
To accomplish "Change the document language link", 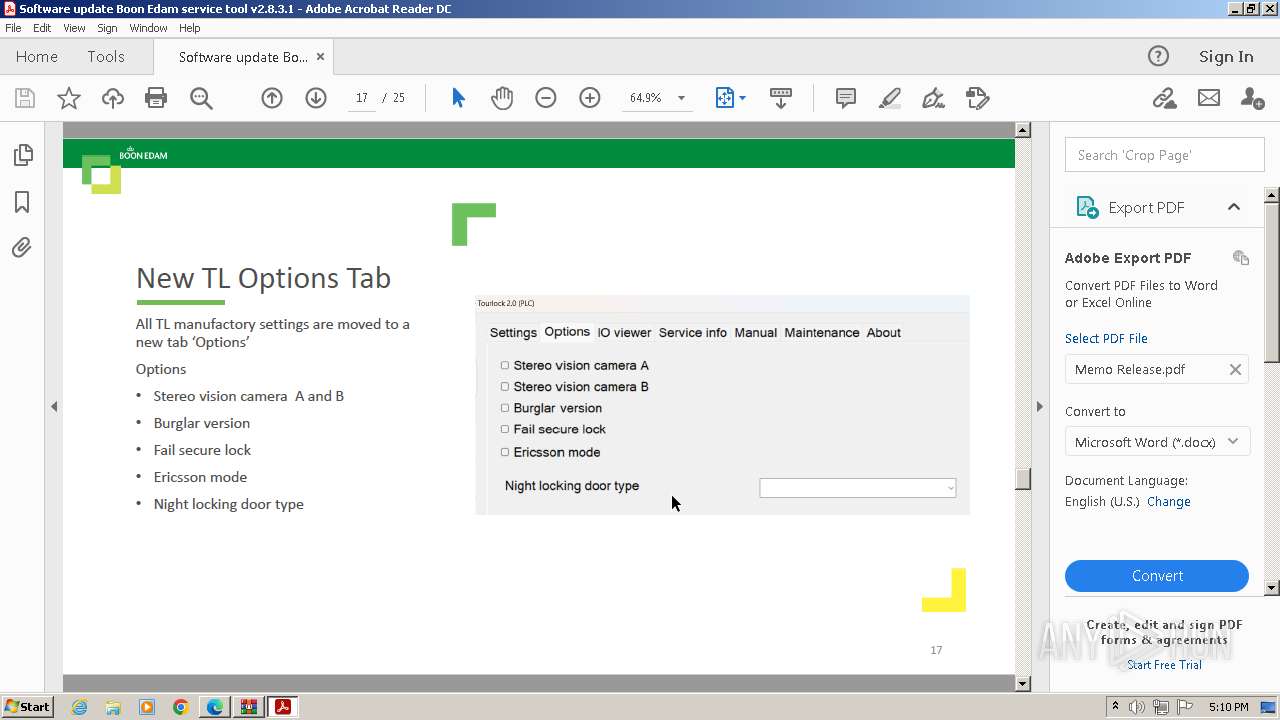I will pyautogui.click(x=1169, y=502).
